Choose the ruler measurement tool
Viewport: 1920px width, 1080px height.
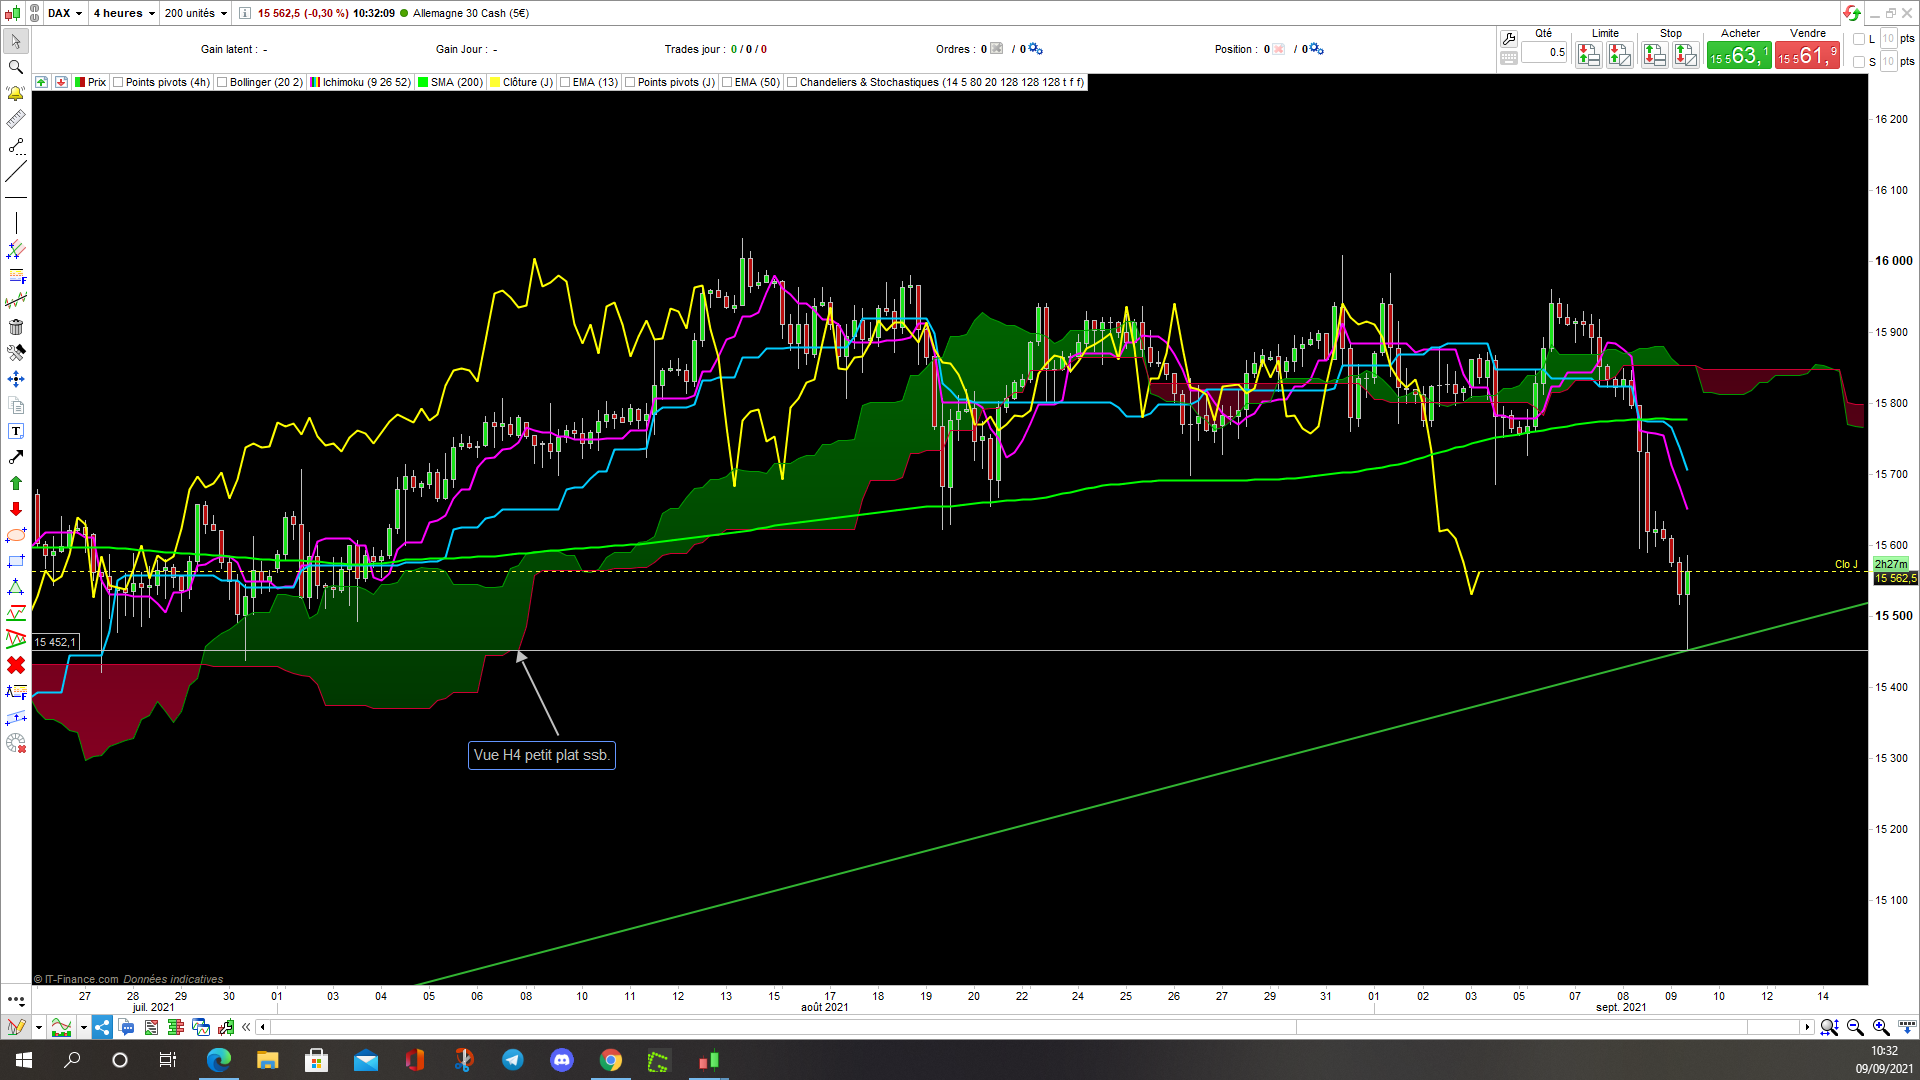coord(16,120)
